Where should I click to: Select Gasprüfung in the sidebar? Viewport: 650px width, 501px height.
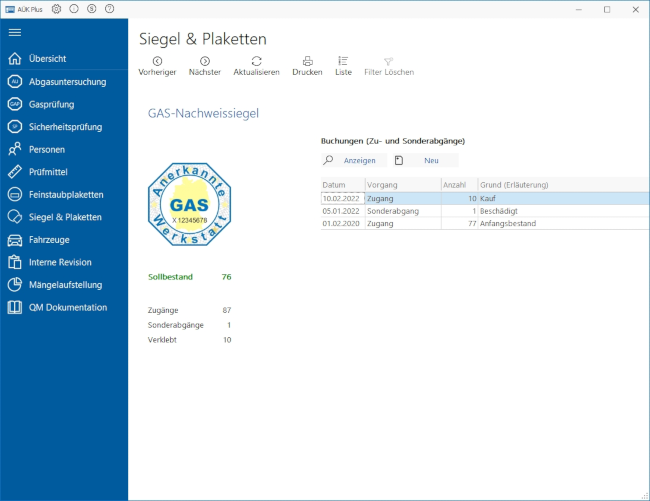[52, 104]
